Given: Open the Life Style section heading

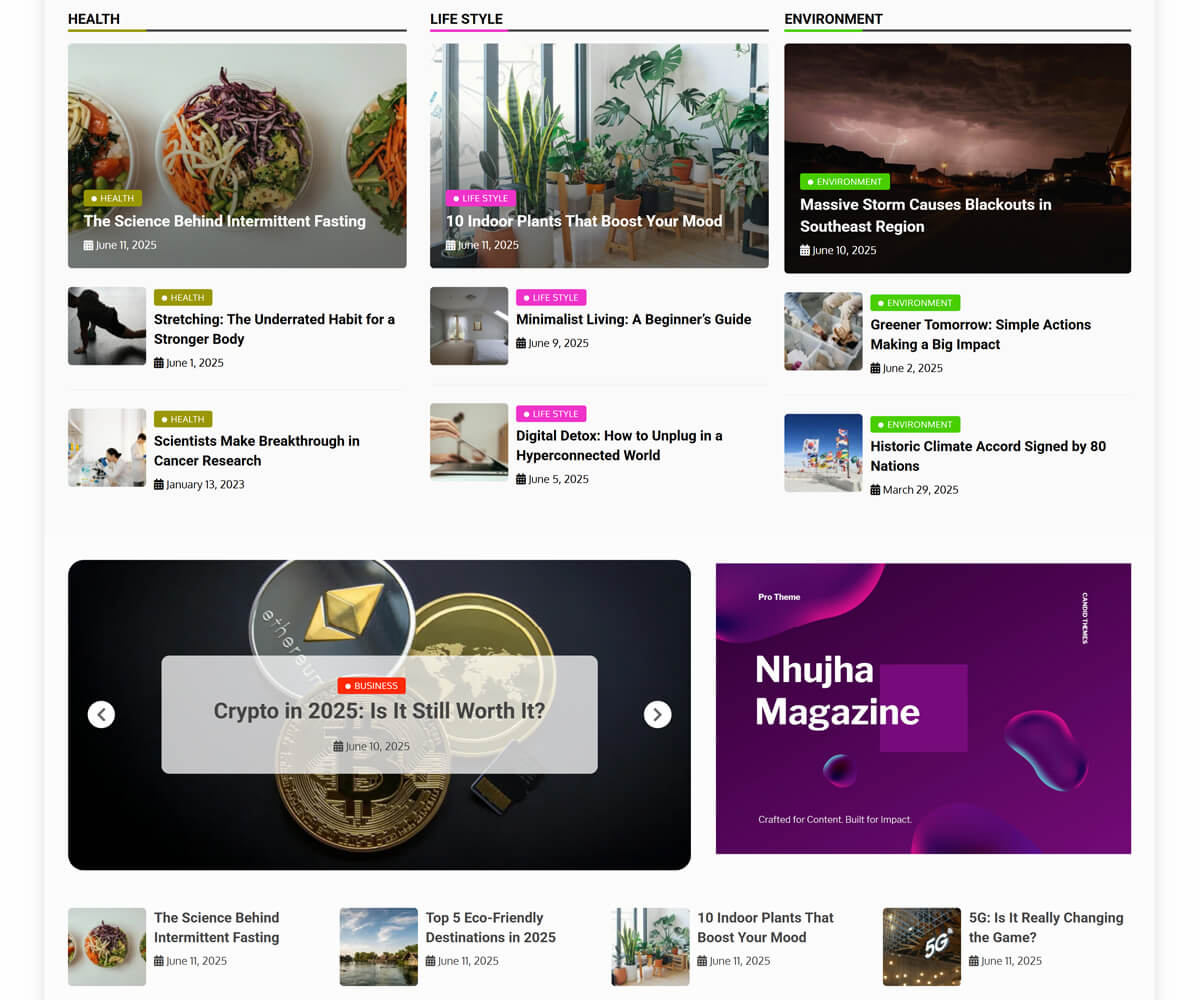Looking at the screenshot, I should click(466, 19).
